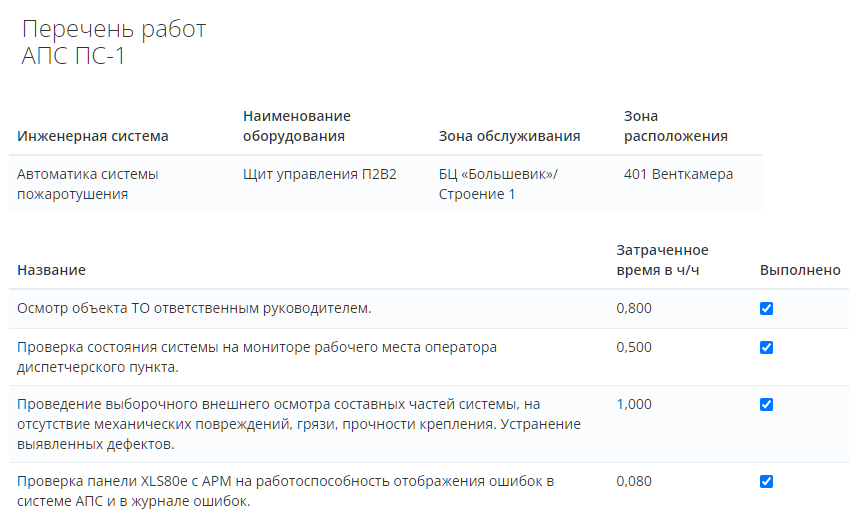
Task: Click the 'БЦ «Большевик»/ Строение 1' cell
Action: pos(498,184)
